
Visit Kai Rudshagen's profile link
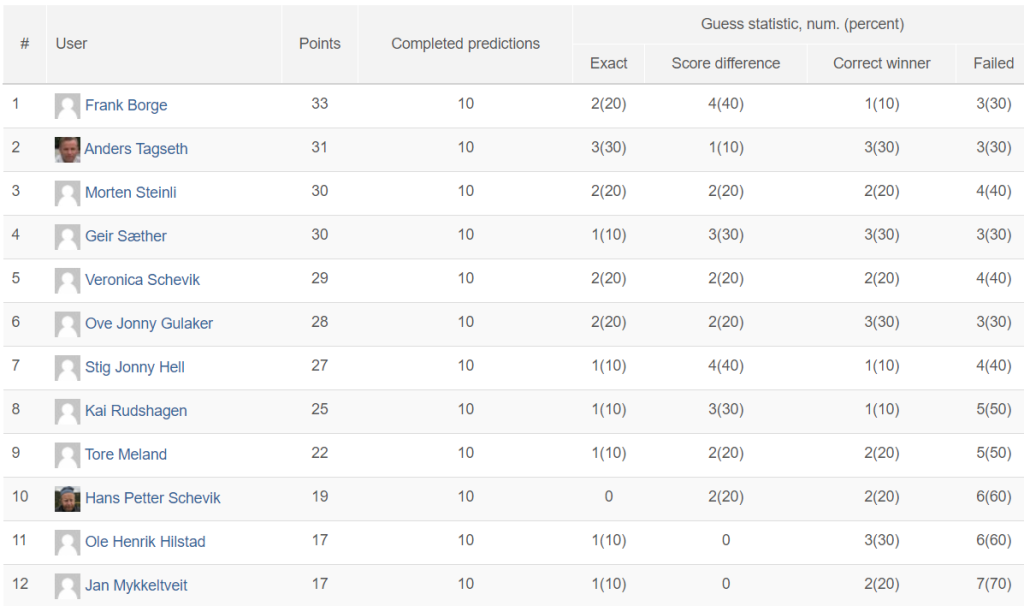[136, 411]
